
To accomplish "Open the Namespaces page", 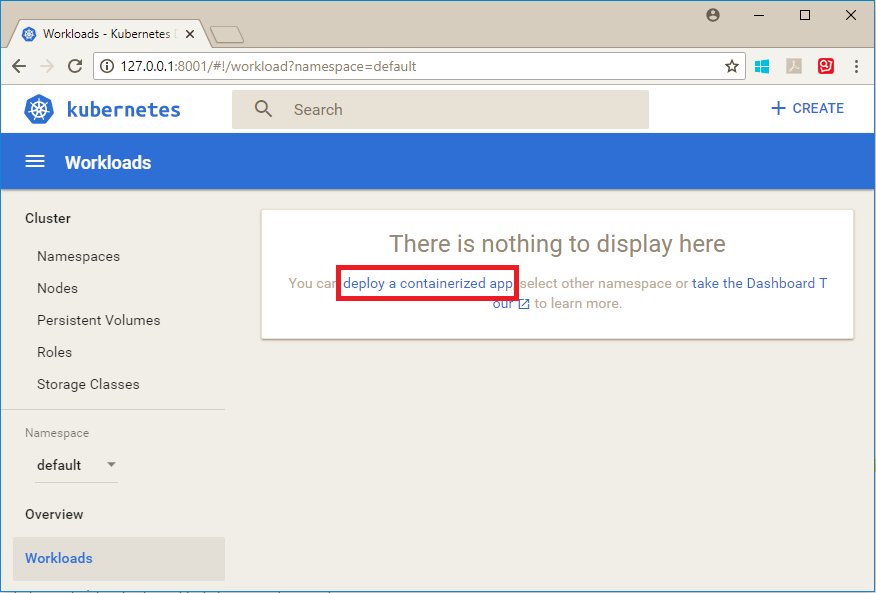I will 79,257.
